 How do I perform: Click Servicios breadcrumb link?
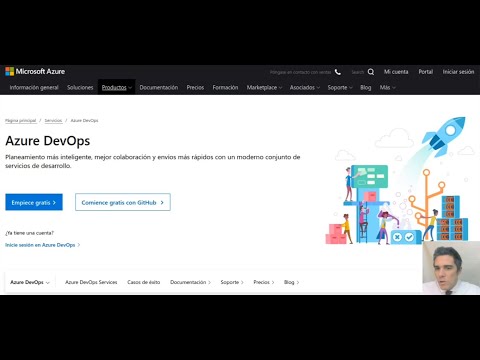[53, 120]
